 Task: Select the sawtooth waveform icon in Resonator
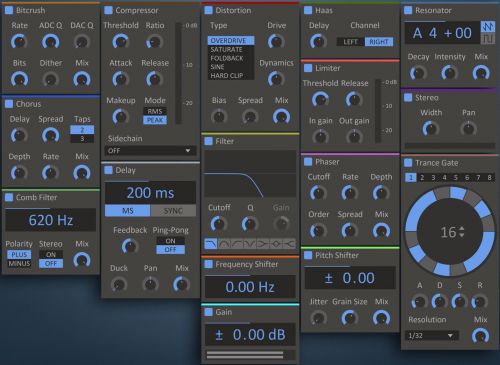(488, 27)
